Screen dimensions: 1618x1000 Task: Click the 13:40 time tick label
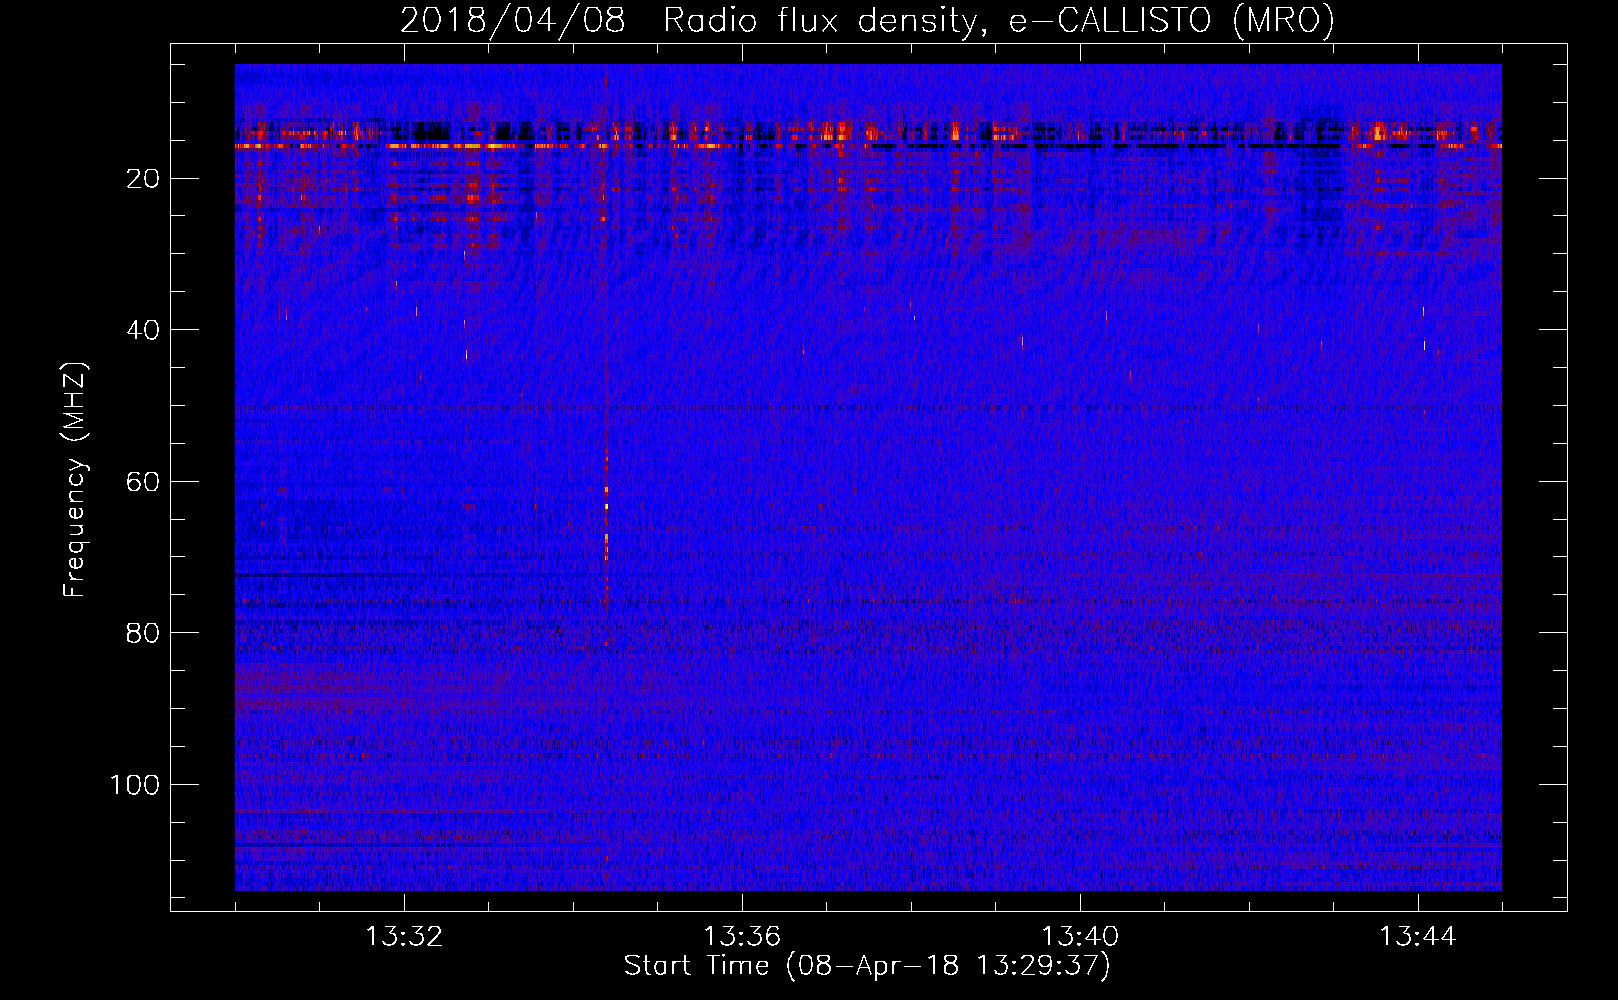point(1080,937)
